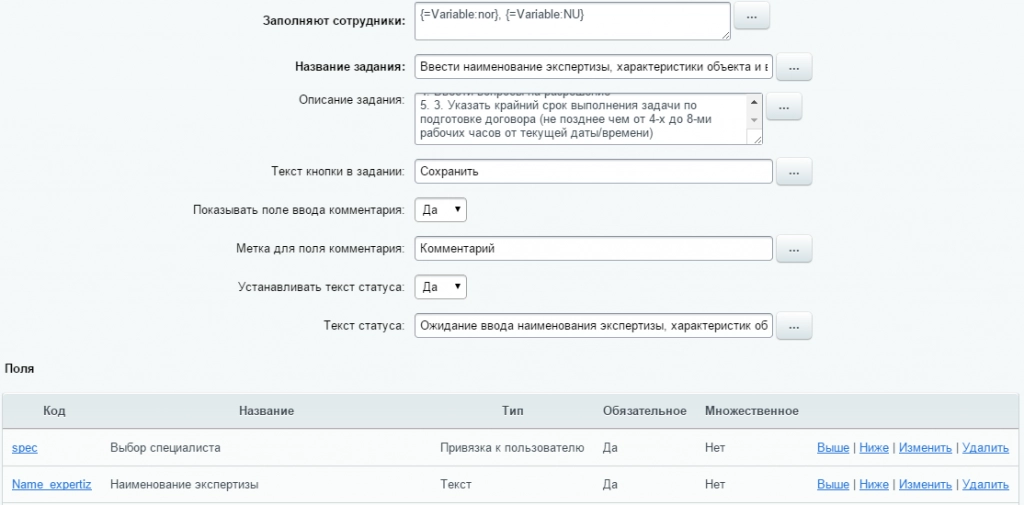Viewport: 1024px width, 505px height.
Task: Click the '...' button beside Название задания
Action: [x=794, y=67]
